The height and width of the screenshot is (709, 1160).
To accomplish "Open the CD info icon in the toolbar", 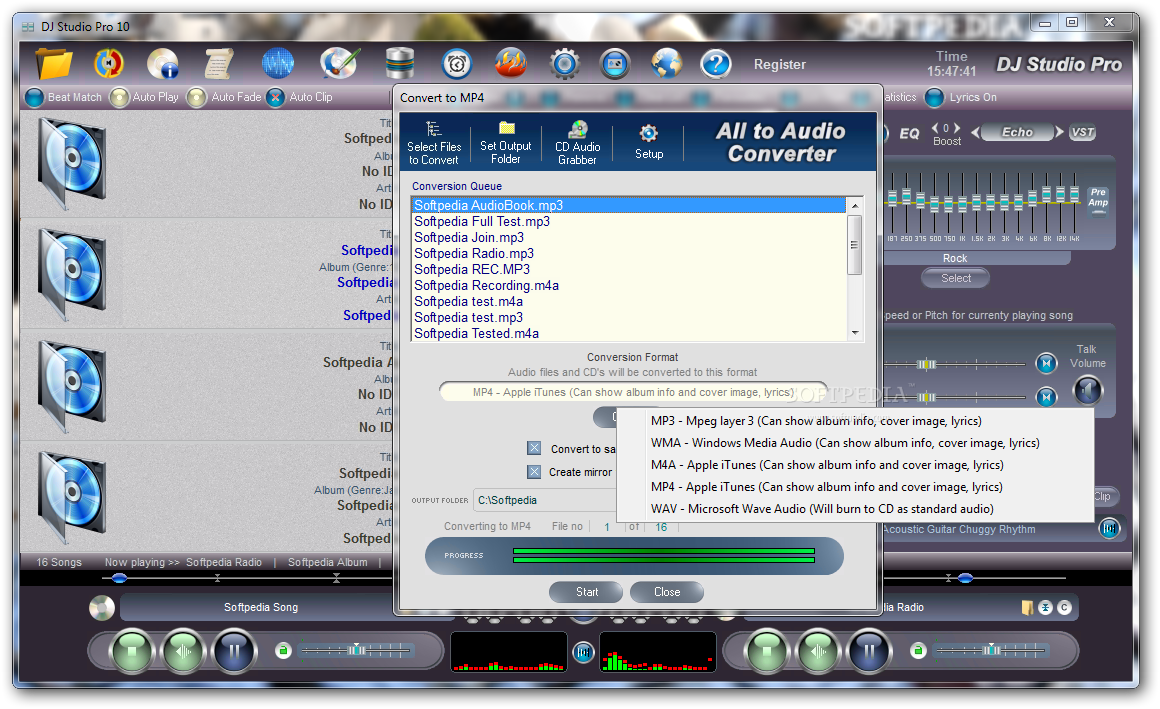I will (163, 64).
